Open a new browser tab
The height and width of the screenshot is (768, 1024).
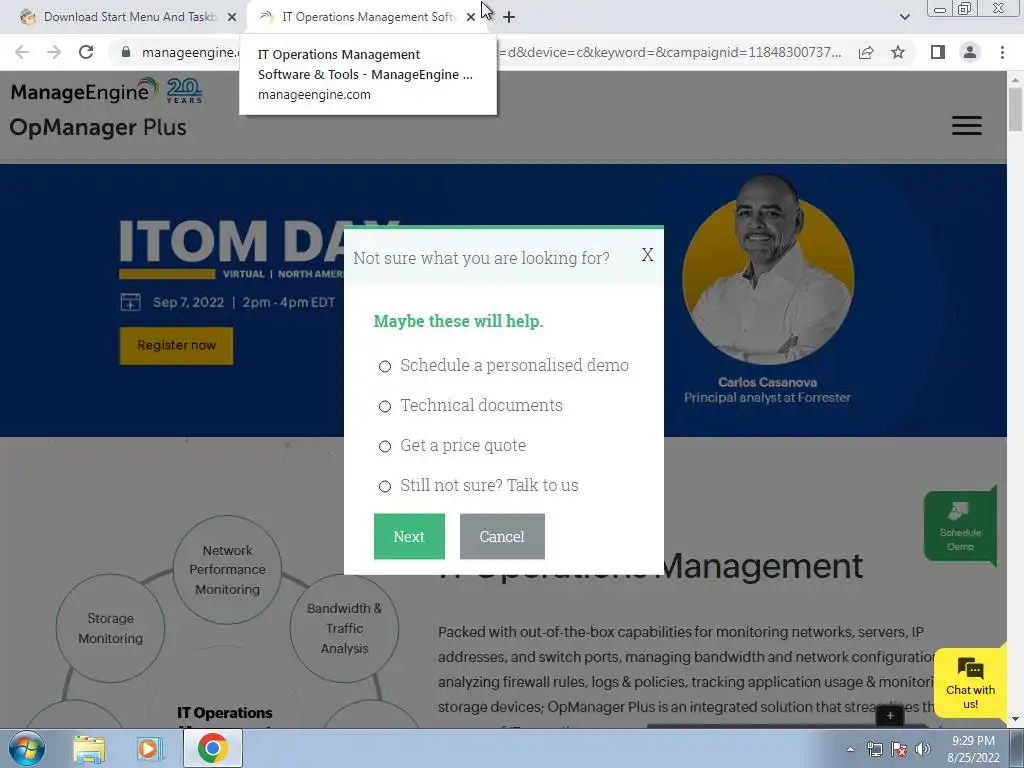pos(509,17)
